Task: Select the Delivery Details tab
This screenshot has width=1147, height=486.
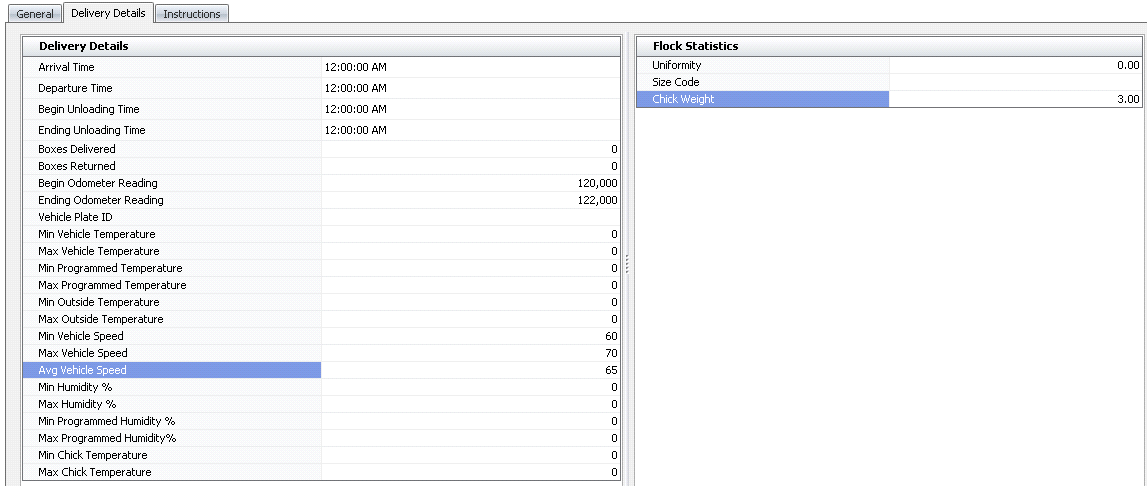Action: (x=109, y=13)
